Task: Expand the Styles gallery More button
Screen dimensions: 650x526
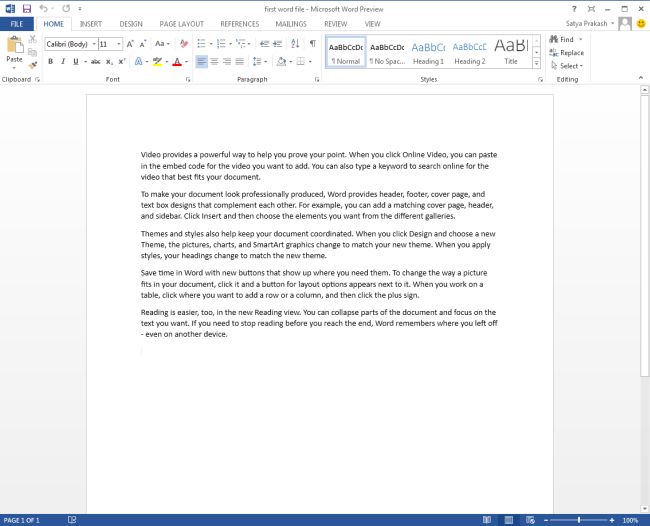Action: click(x=537, y=63)
